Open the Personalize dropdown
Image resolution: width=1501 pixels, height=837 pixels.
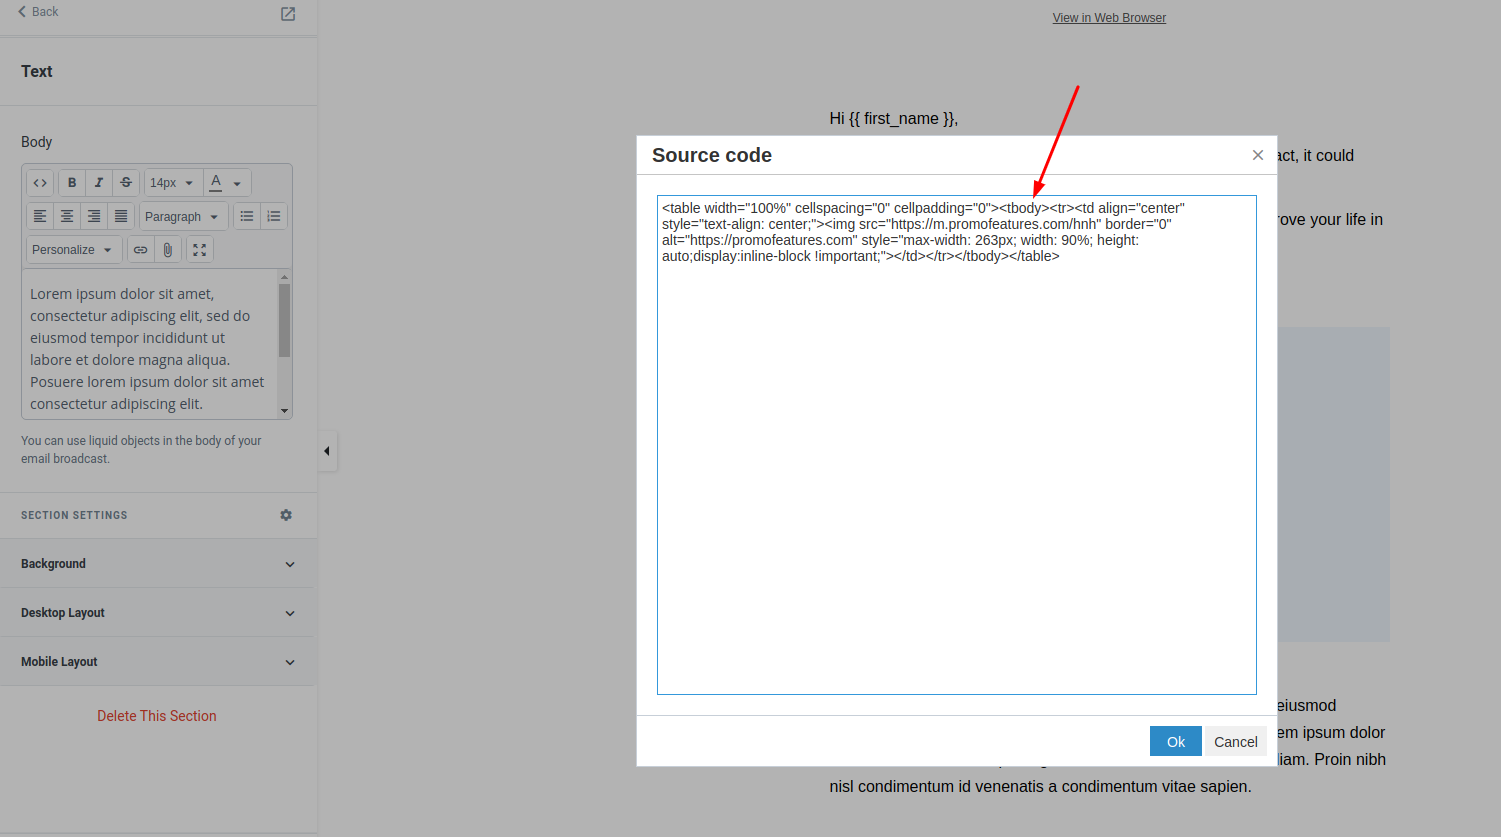click(x=74, y=250)
